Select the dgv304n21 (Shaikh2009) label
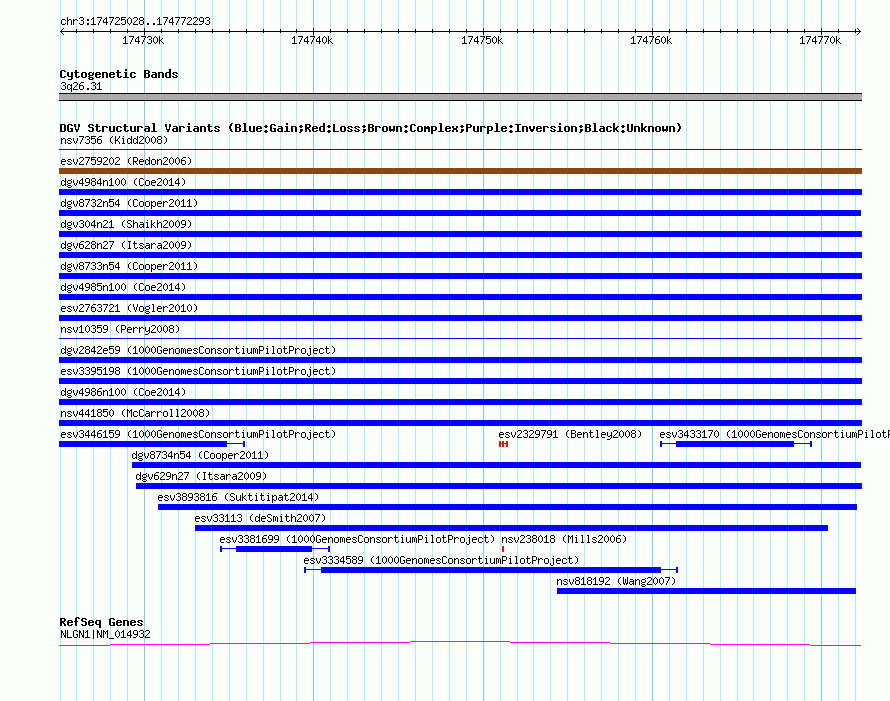 pos(126,224)
